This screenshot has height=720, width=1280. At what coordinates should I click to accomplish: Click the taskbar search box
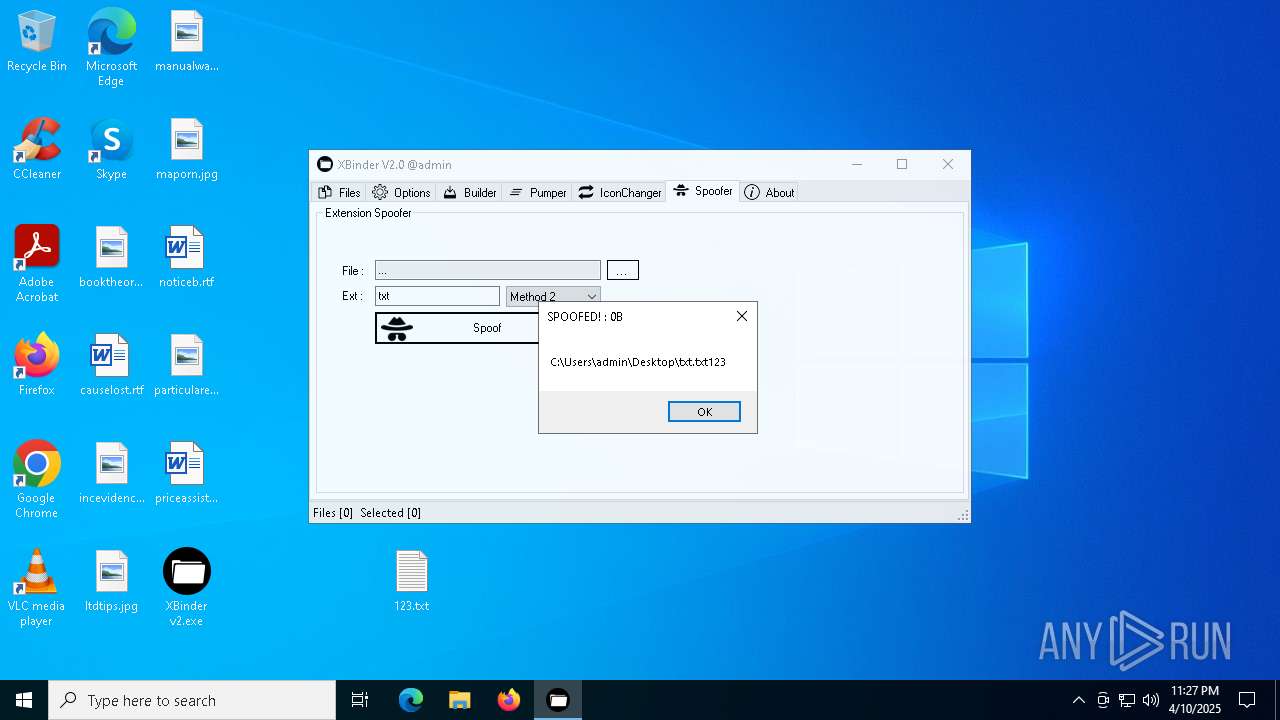click(192, 700)
